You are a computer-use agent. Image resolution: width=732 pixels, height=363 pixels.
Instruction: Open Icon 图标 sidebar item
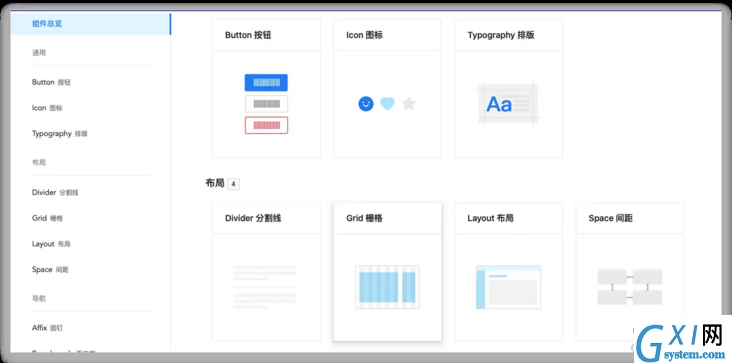tap(47, 108)
